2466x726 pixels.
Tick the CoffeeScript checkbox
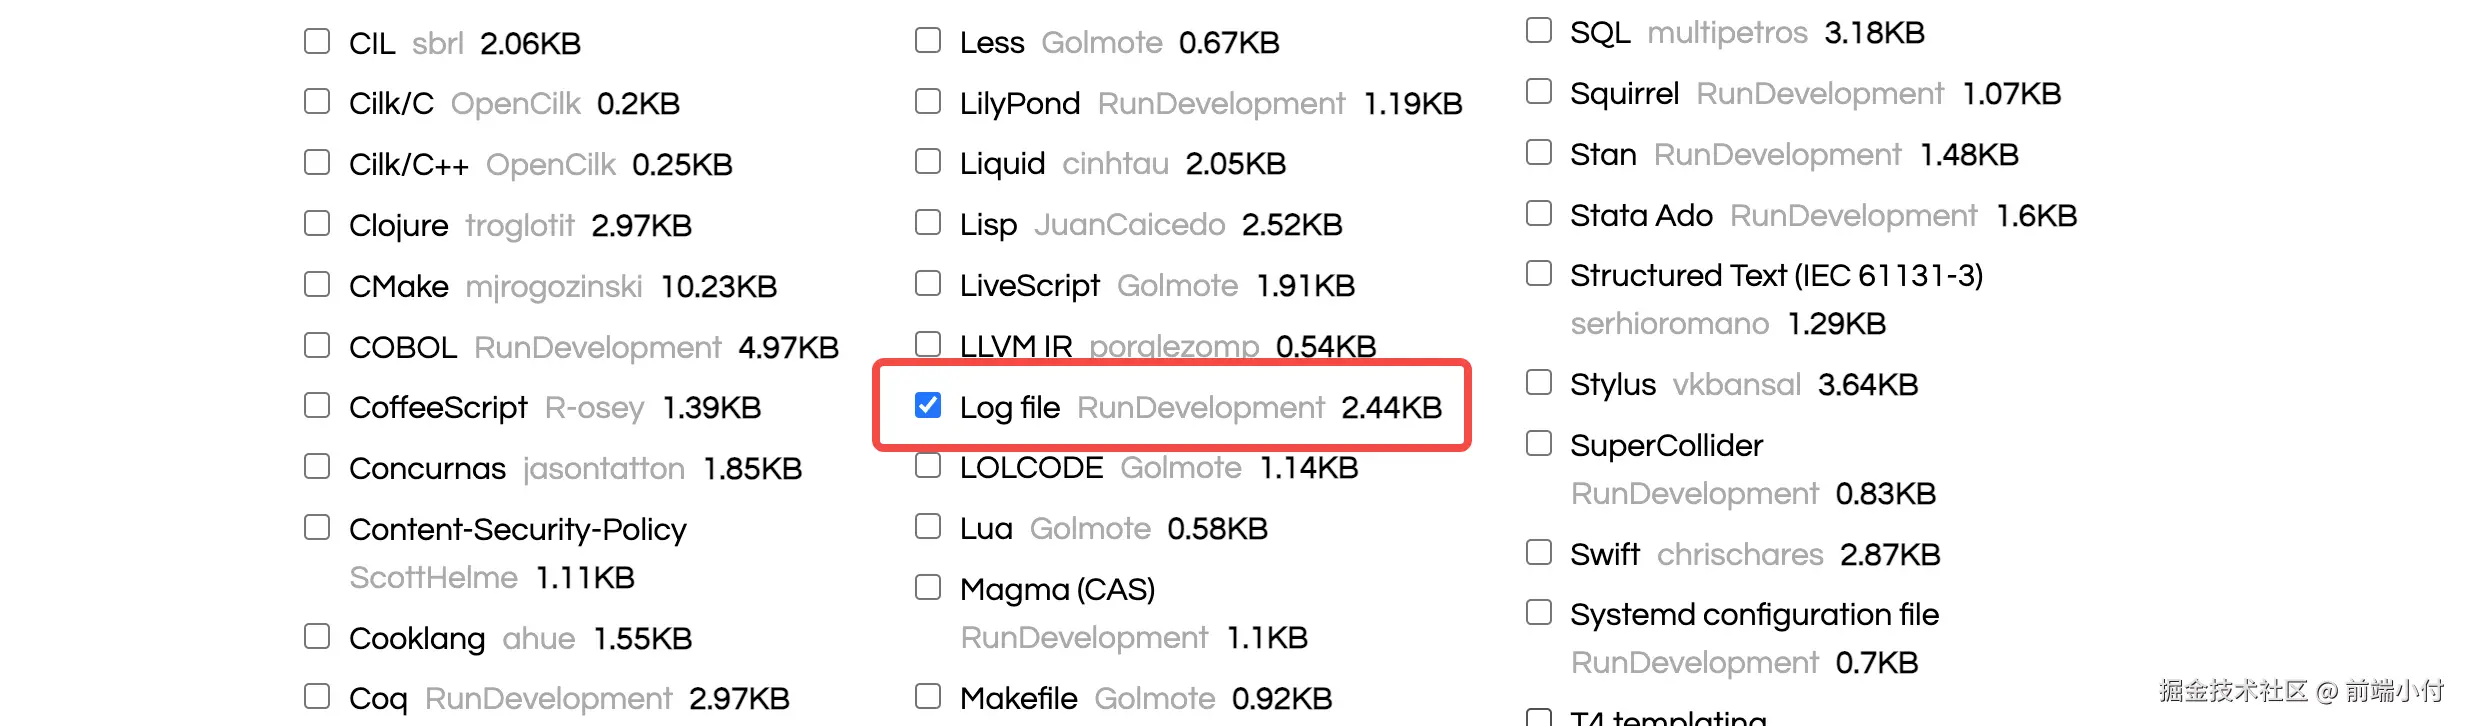click(317, 406)
